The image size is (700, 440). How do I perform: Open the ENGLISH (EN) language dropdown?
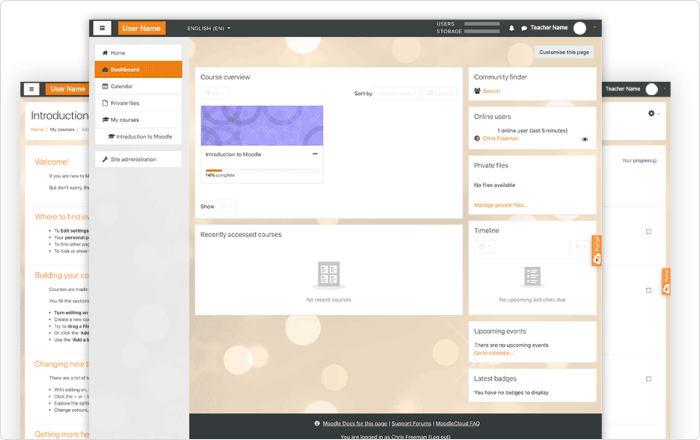coord(208,28)
